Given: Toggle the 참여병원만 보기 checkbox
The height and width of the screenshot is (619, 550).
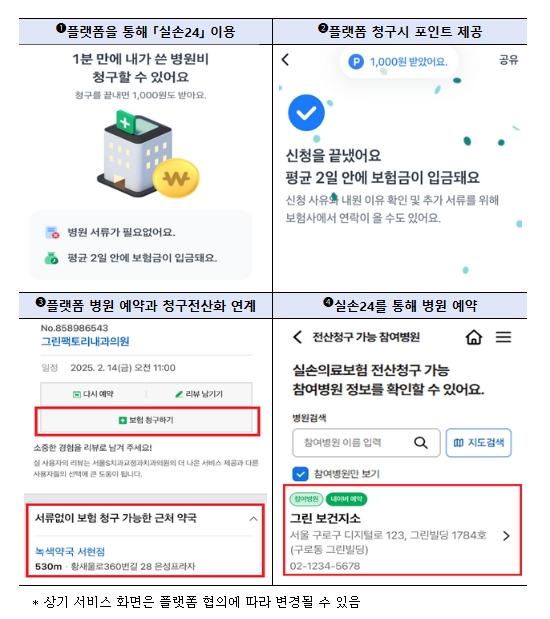Looking at the screenshot, I should (300, 474).
